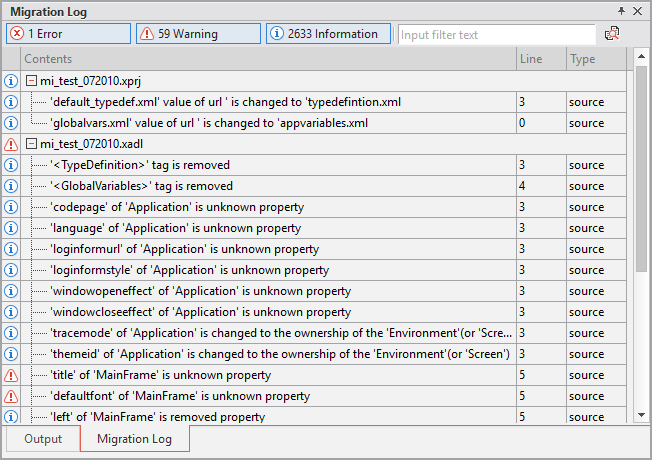
Task: Select the Migration Log tab
Action: [x=134, y=439]
